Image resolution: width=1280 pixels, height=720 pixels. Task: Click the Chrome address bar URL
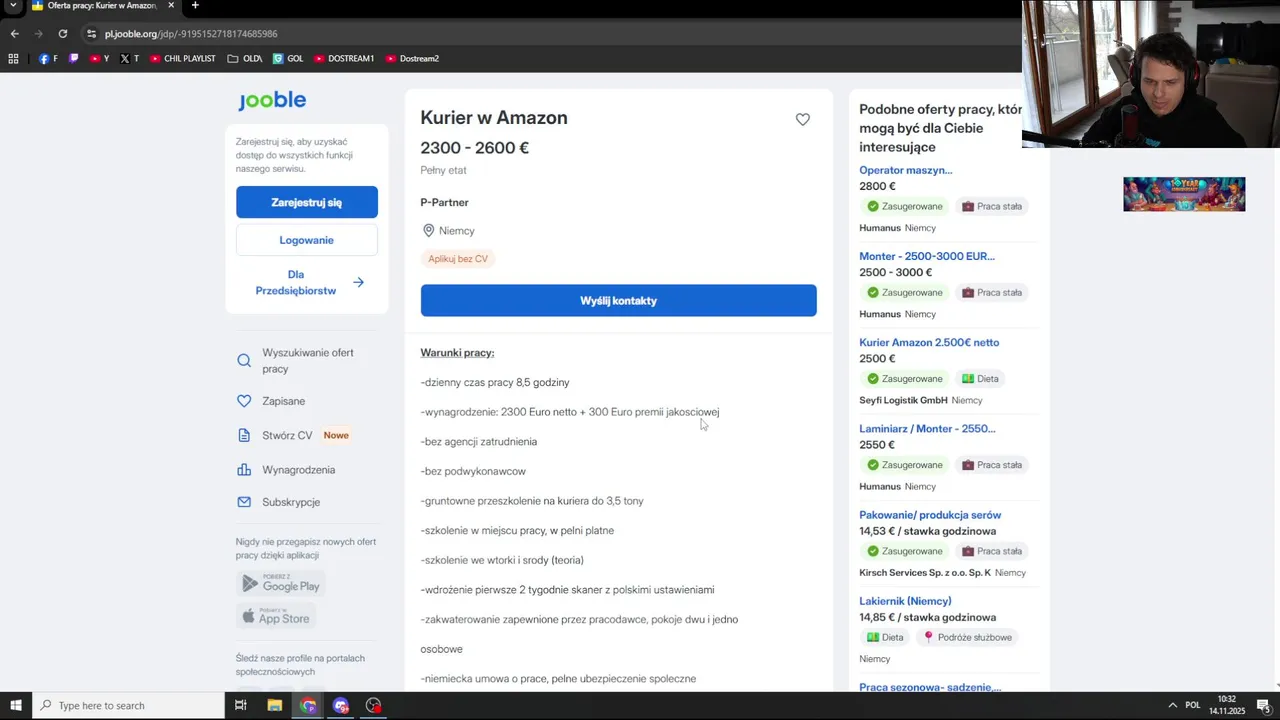[191, 34]
